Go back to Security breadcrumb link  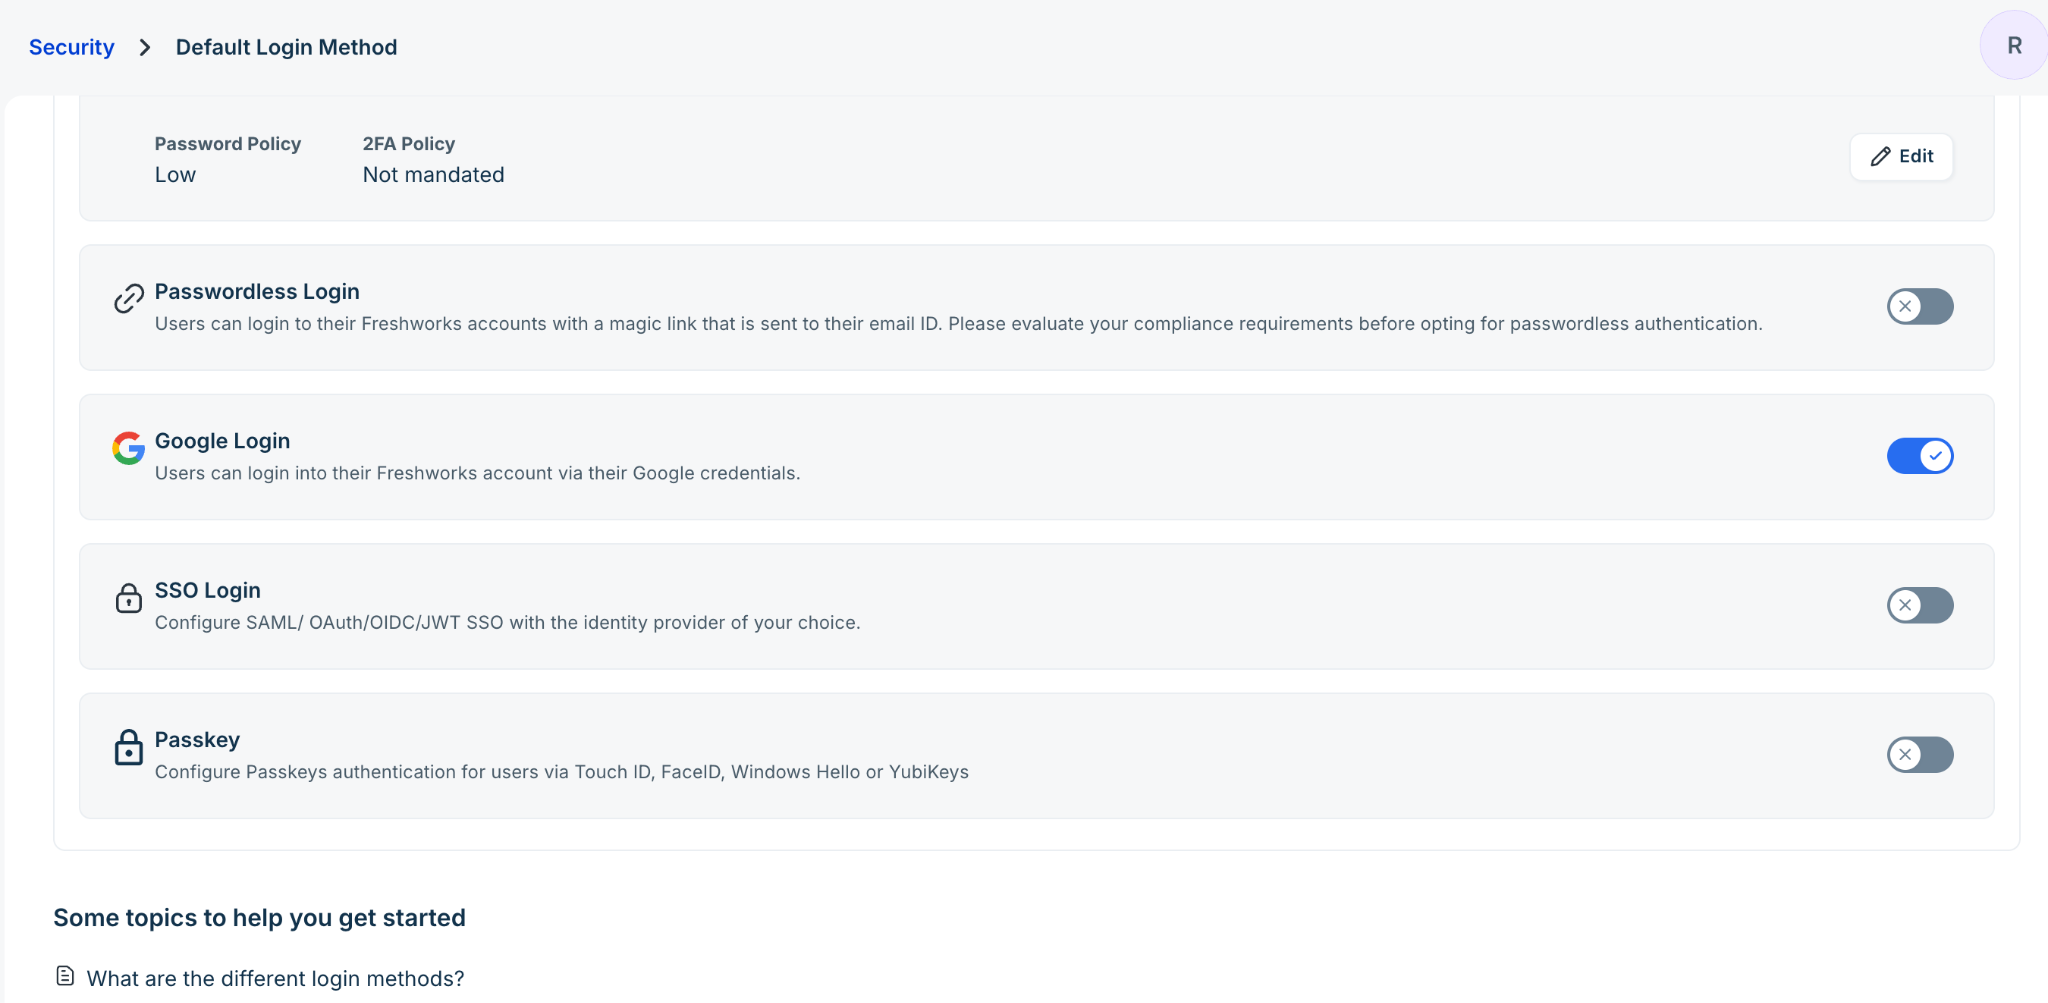72,47
